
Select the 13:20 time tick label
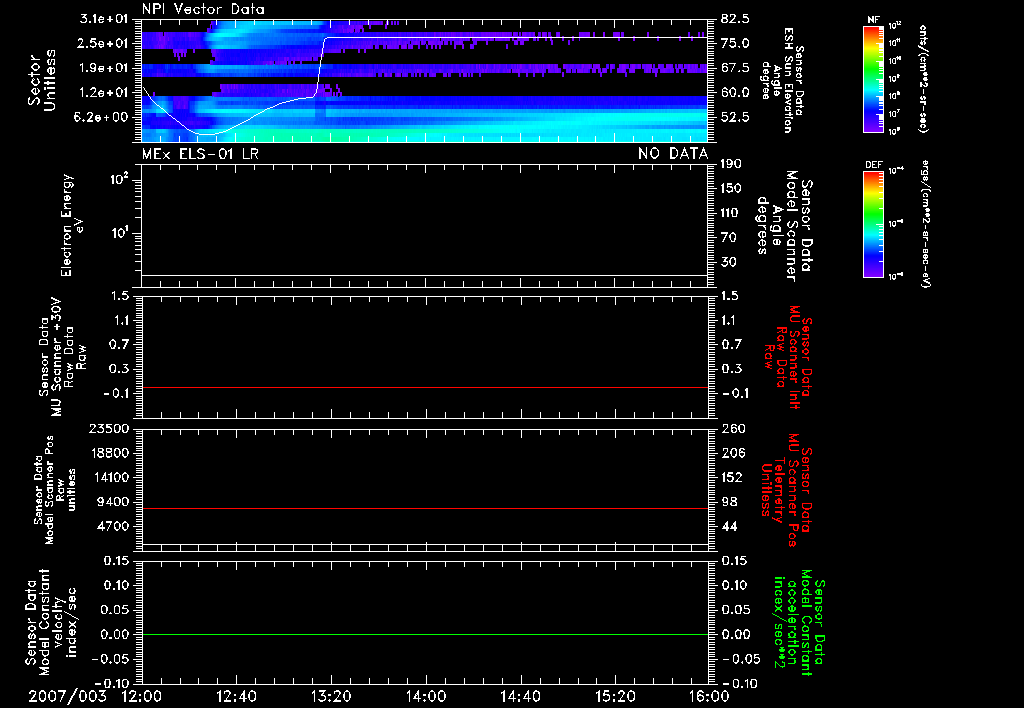pyautogui.click(x=331, y=696)
